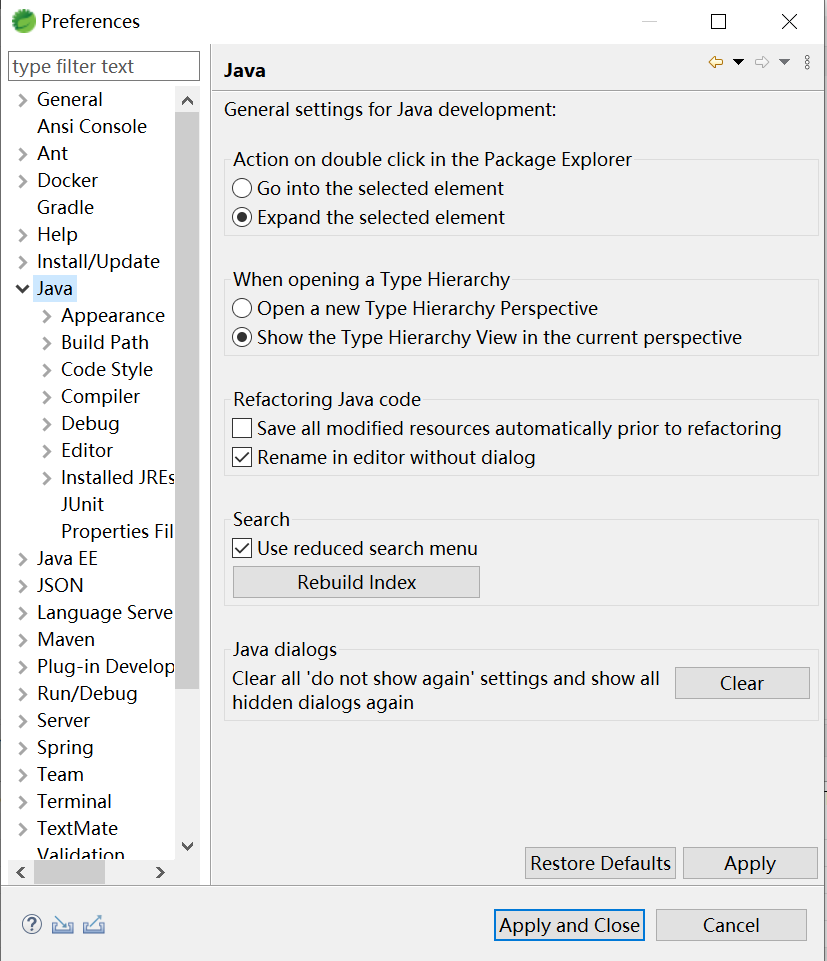Collapse the Java tree node
This screenshot has width=827, height=961.
click(x=22, y=288)
